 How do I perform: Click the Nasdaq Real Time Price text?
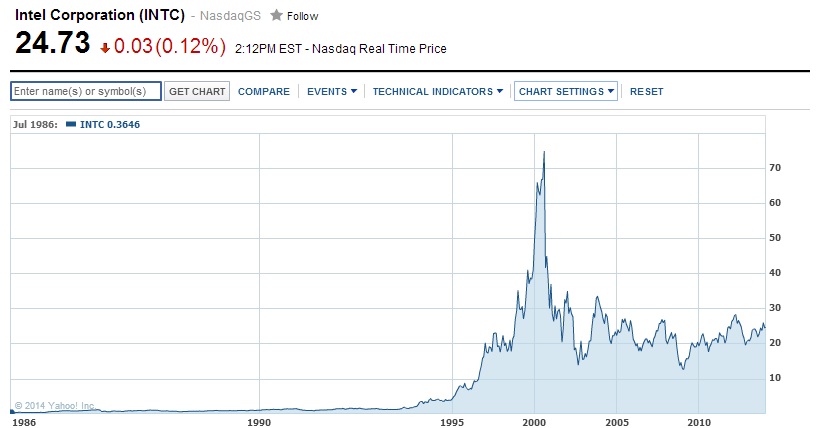pos(379,49)
